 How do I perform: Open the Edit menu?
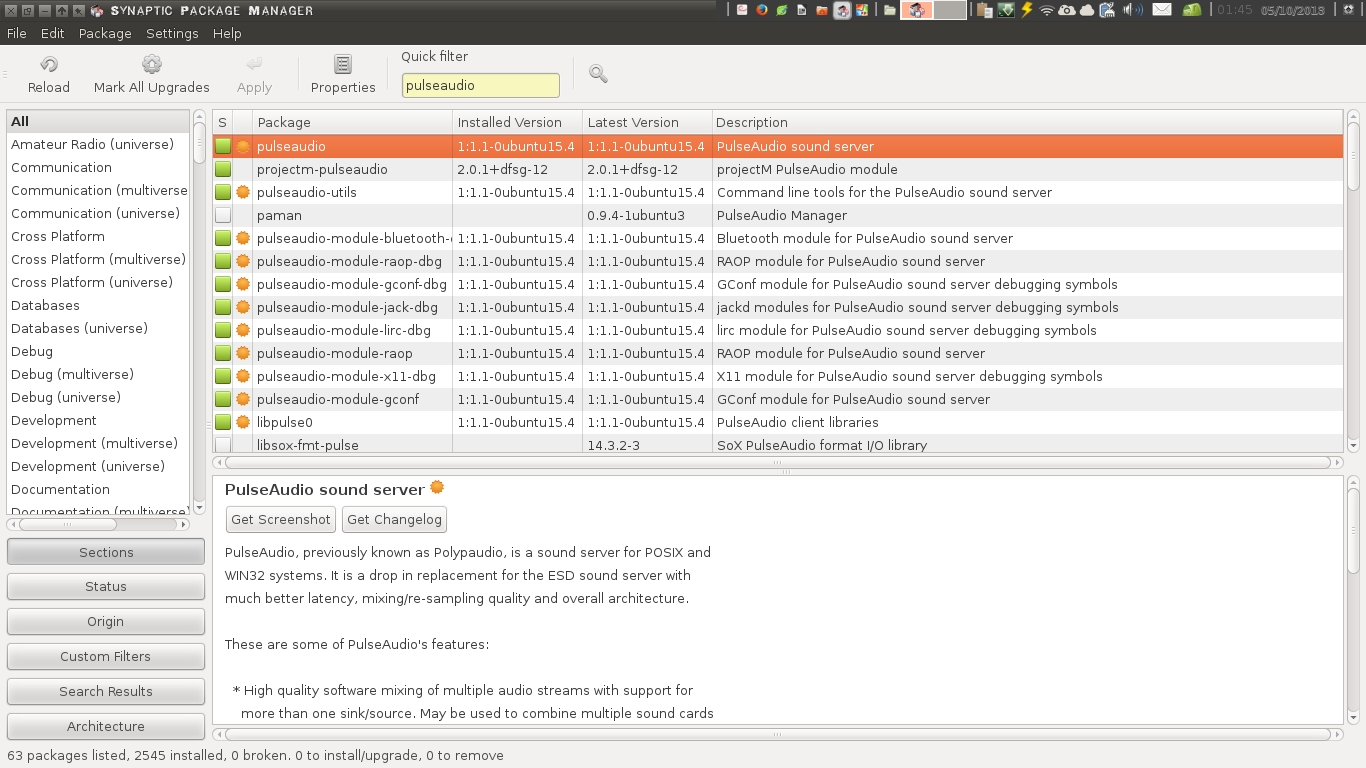coord(52,33)
